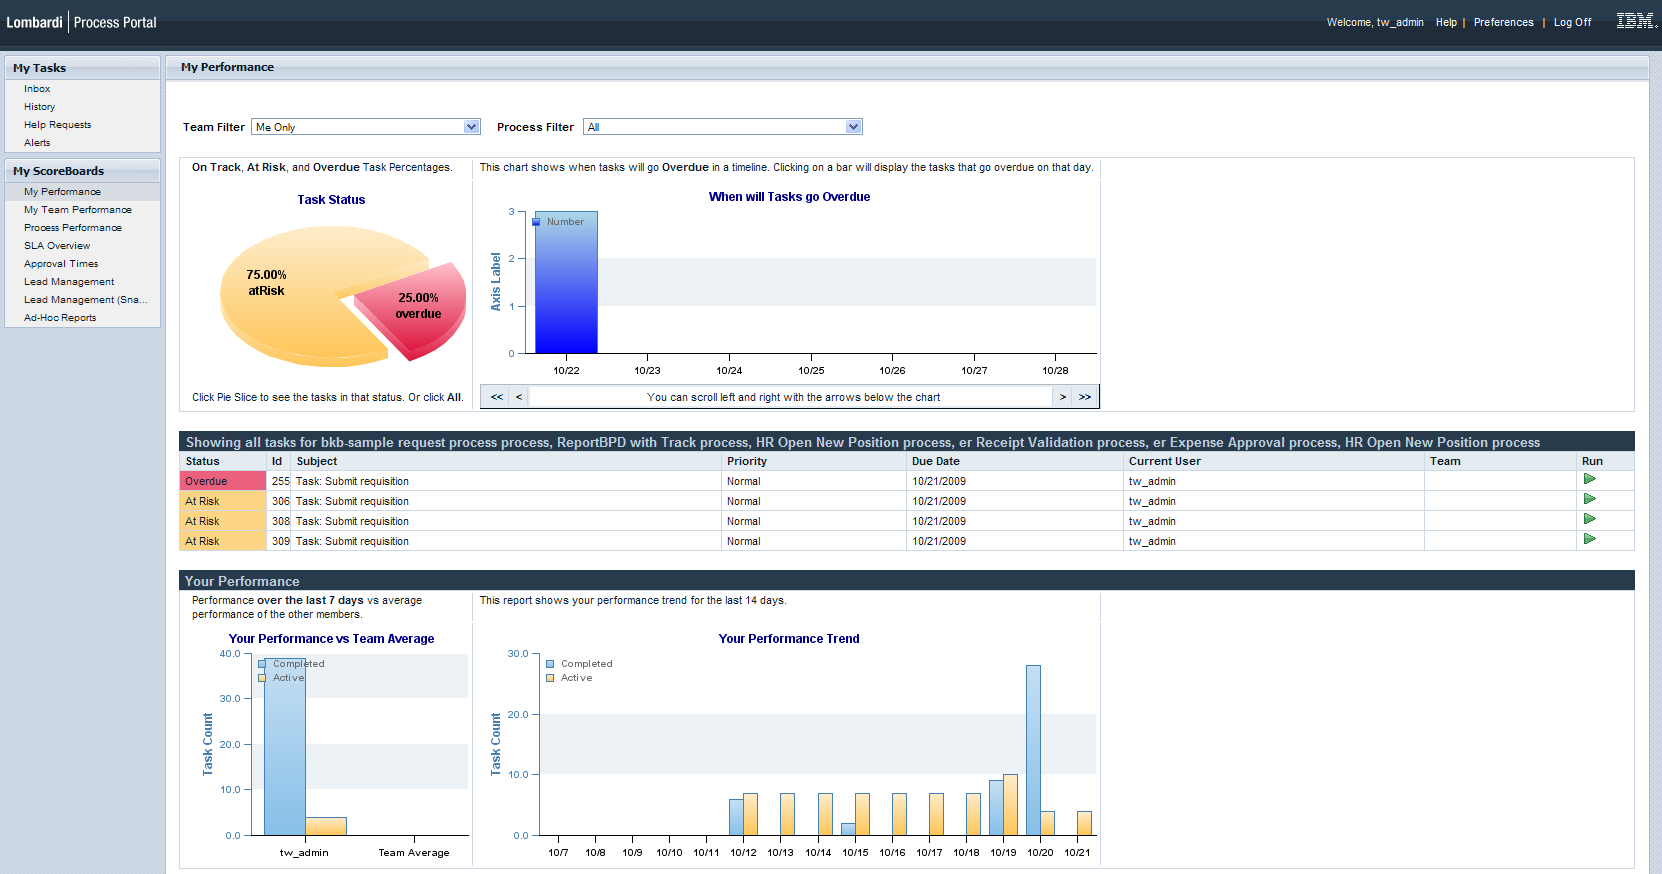Sort tasks by Due Date column header
1662x874 pixels.
[x=1015, y=461]
